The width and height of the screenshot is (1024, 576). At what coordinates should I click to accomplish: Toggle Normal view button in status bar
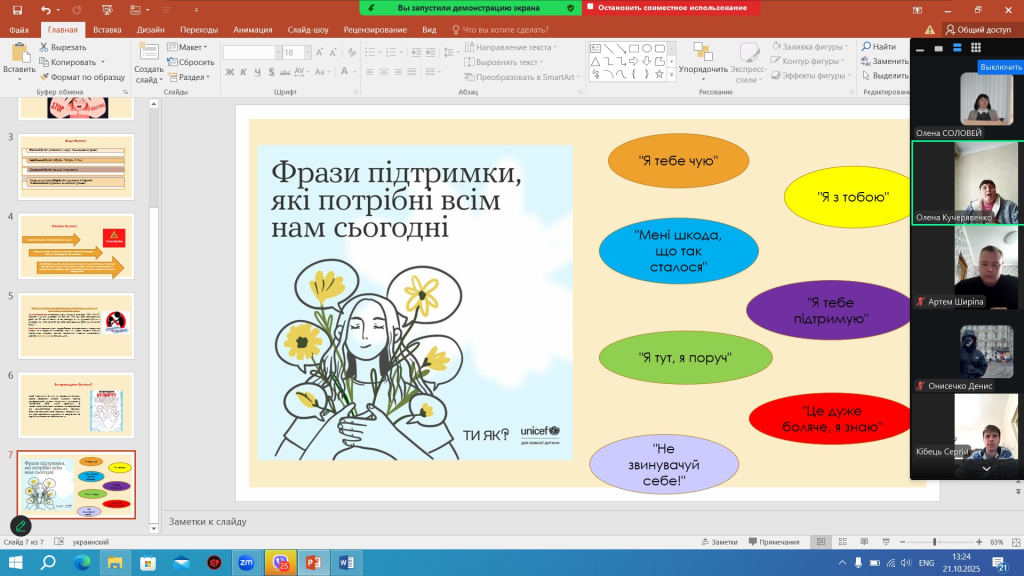[x=821, y=542]
